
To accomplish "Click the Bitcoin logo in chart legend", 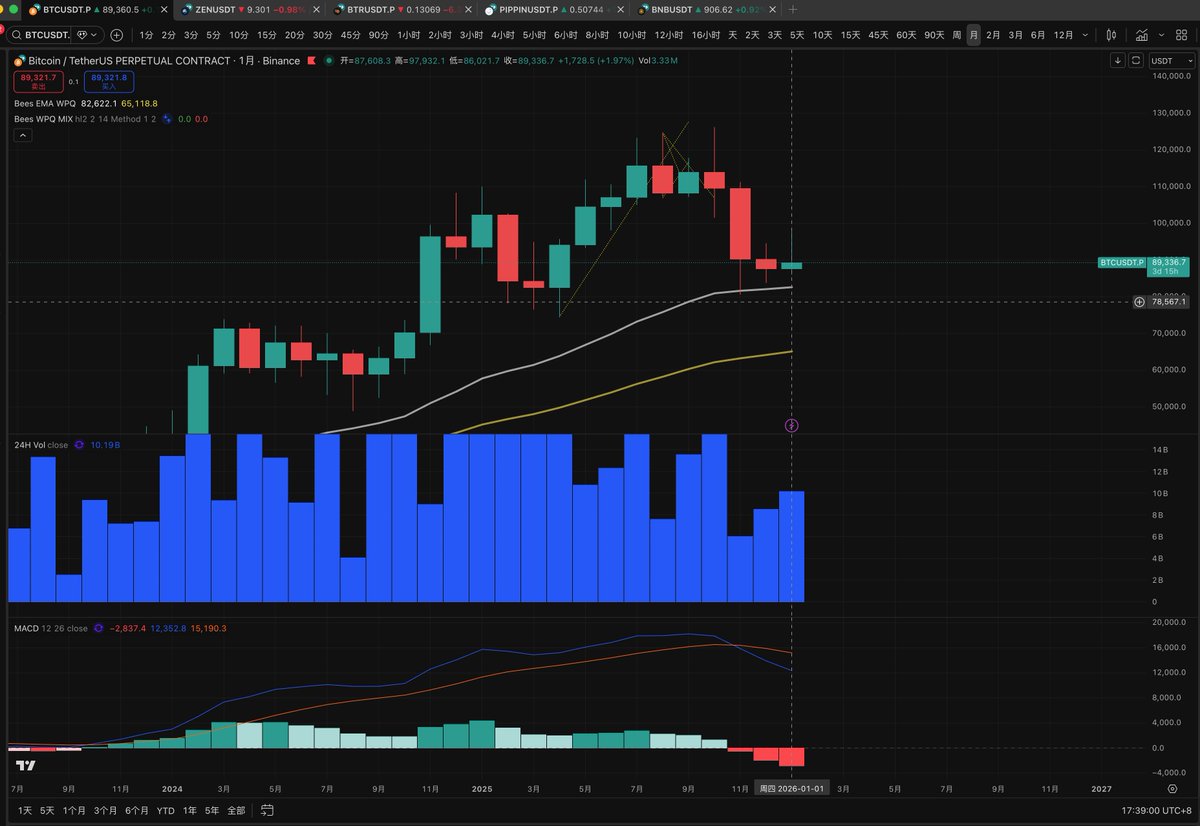I will 19,61.
